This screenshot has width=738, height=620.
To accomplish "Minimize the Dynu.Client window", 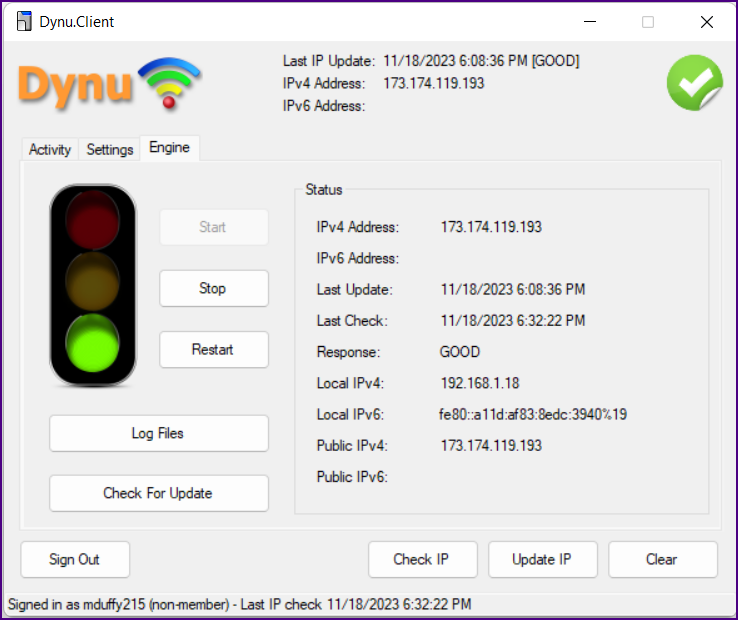I will tap(589, 22).
